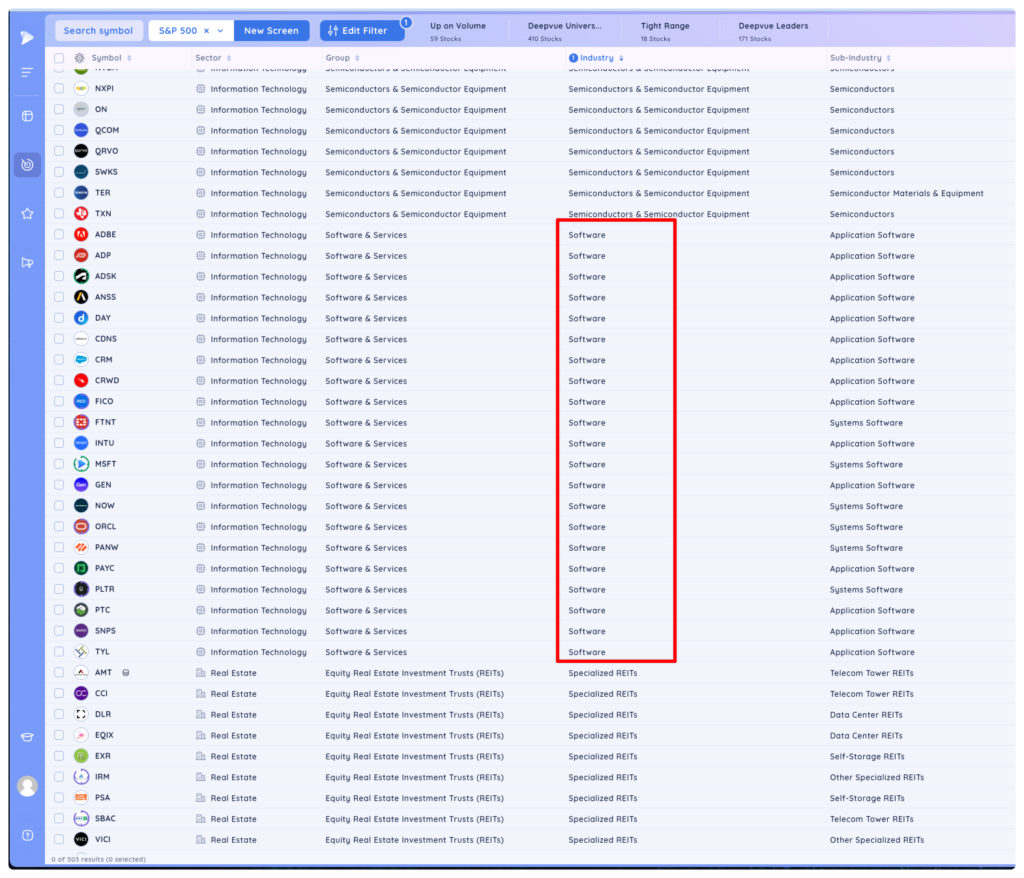Open the Tight Range screen tab

pos(665,31)
